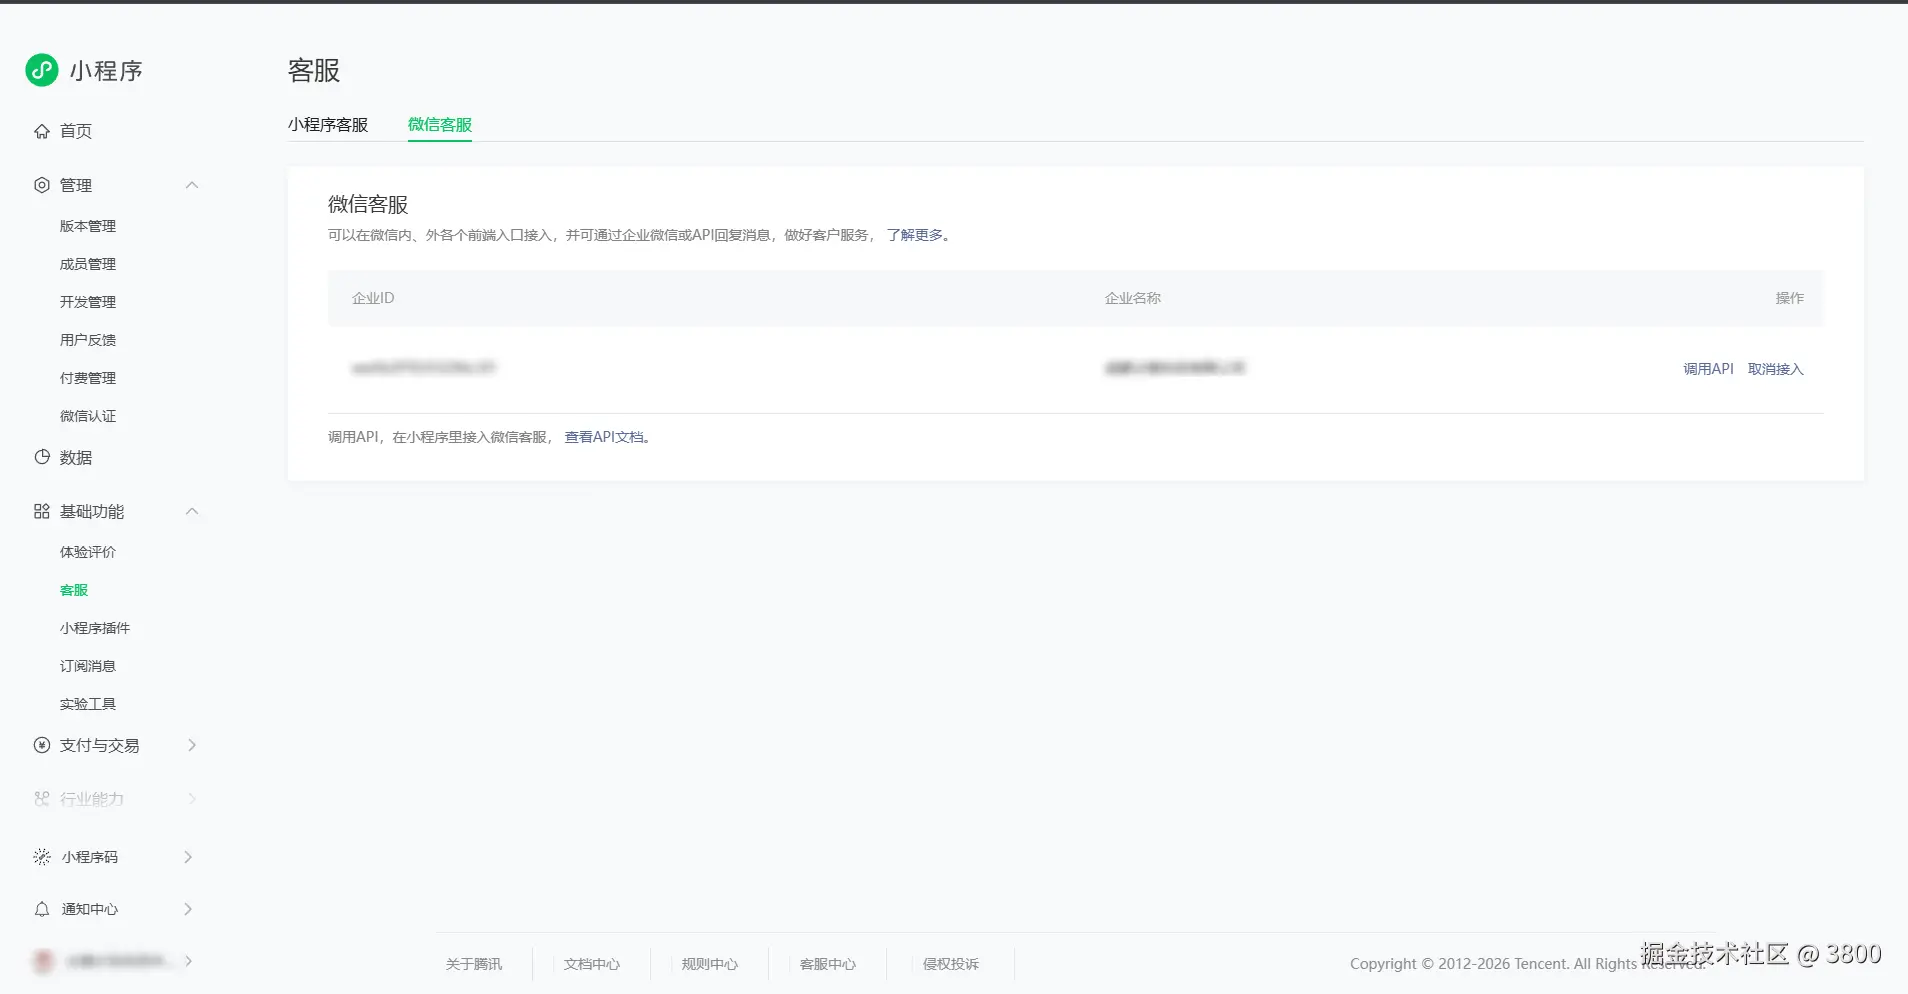Open the 数据 sidebar item
Screen dimensions: 1908x994
(x=76, y=457)
